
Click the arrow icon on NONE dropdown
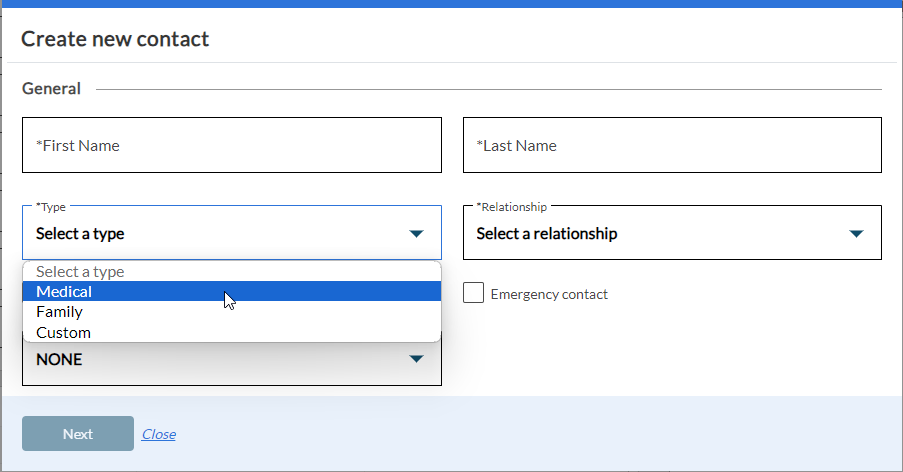[x=417, y=359]
